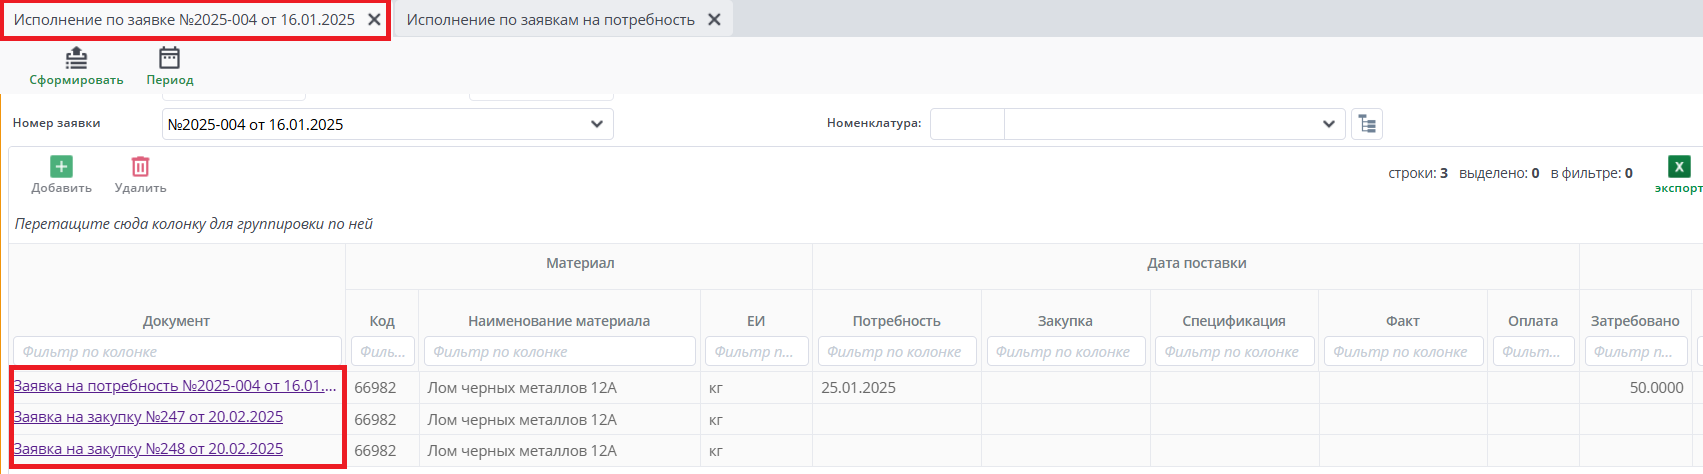Click the red Удалить trash icon
The width and height of the screenshot is (1703, 474).
click(x=140, y=167)
